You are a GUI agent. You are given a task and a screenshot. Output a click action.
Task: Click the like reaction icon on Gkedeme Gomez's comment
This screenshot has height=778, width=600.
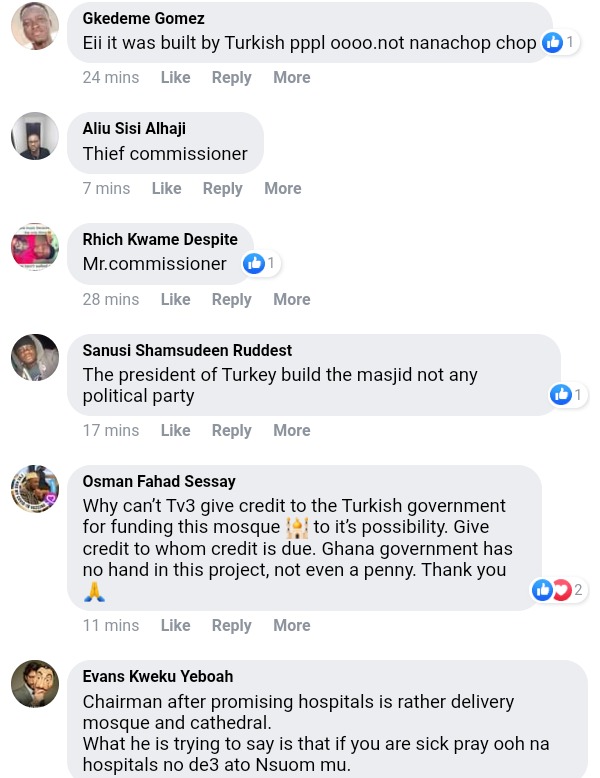[x=552, y=43]
